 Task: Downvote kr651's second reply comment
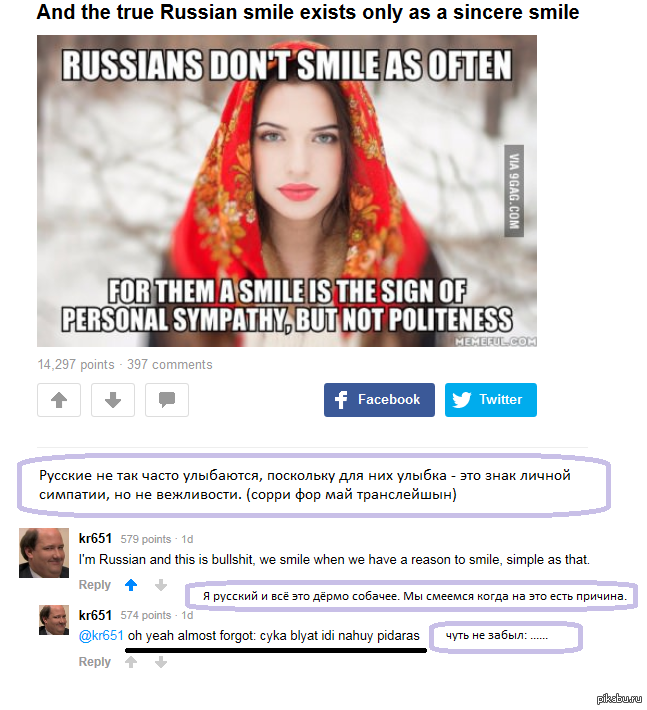tap(161, 662)
